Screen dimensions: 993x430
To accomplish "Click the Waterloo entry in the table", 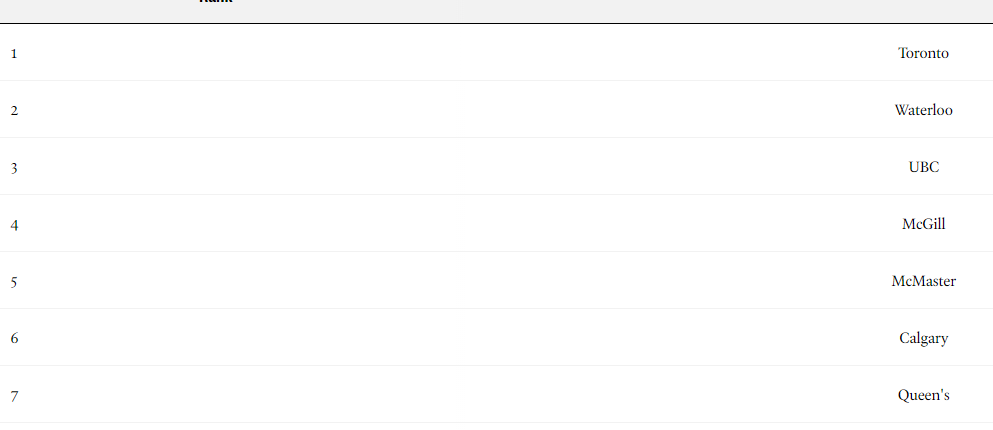I will click(x=923, y=110).
